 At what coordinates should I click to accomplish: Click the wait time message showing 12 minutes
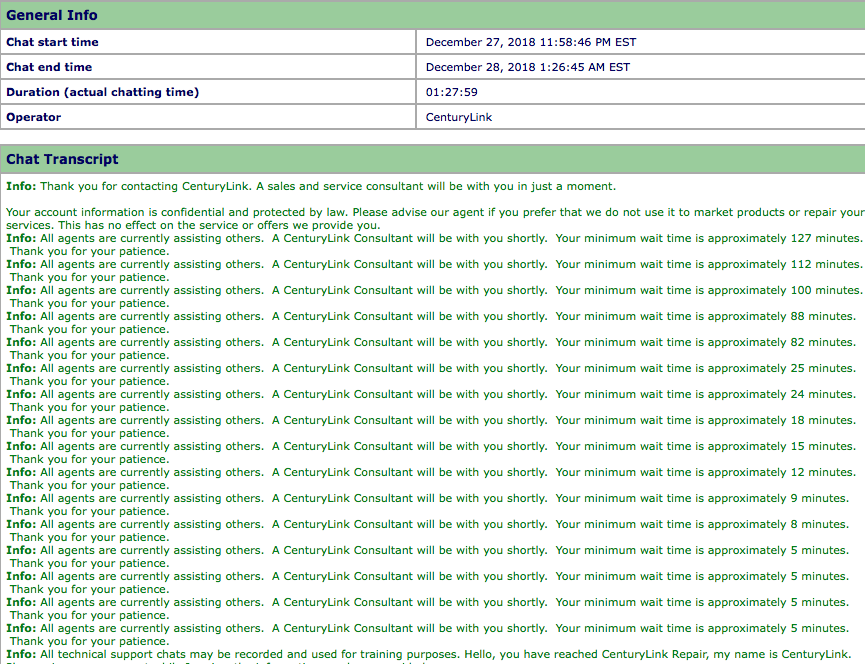click(431, 478)
